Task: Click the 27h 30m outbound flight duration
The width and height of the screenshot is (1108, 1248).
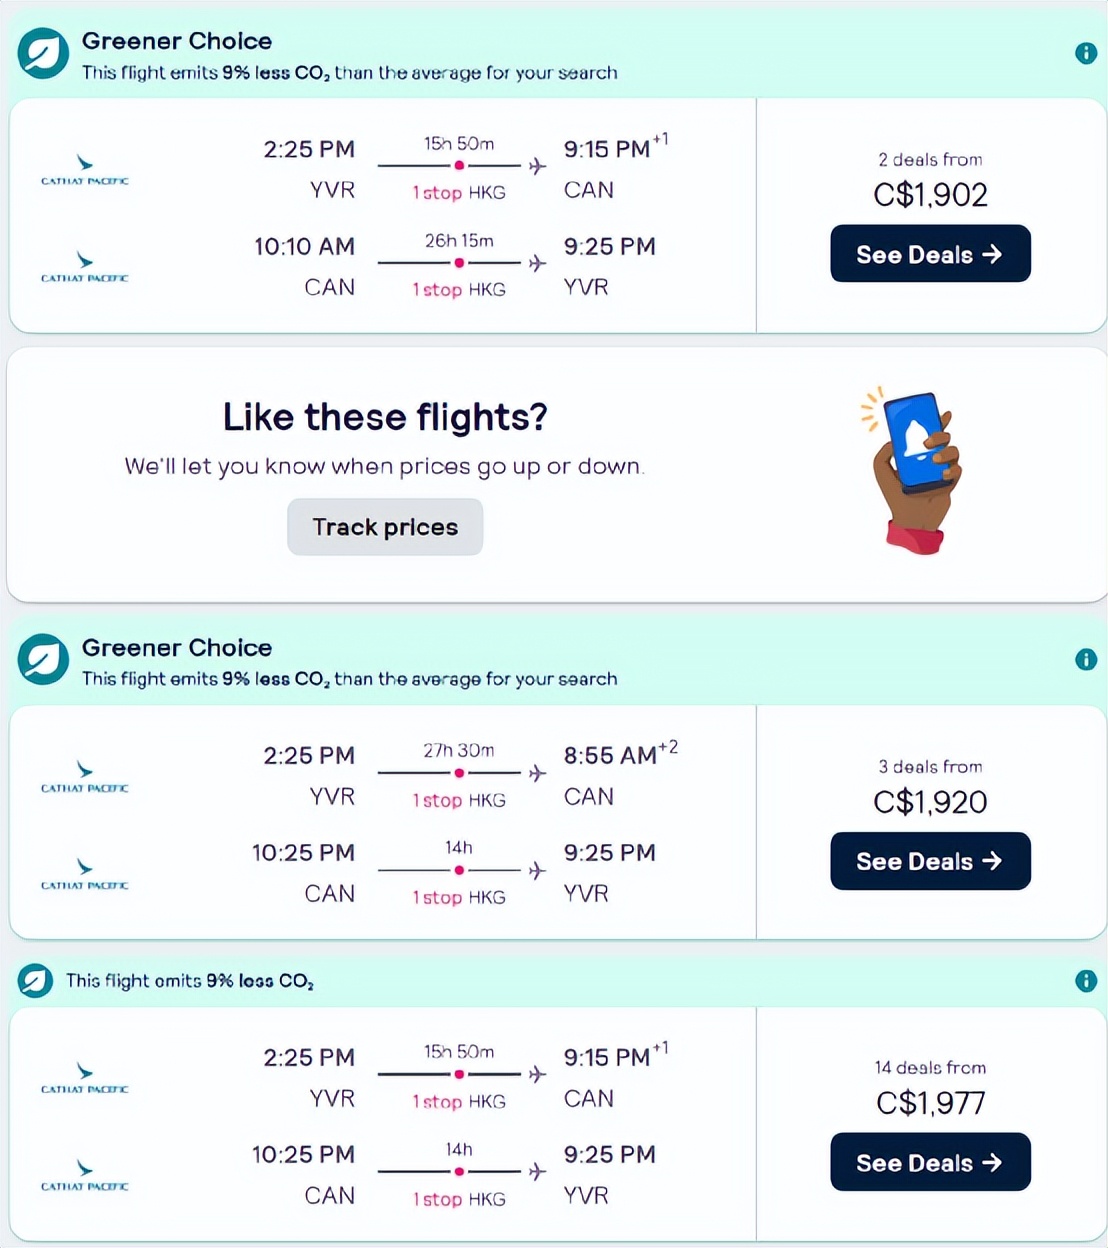Action: (x=459, y=750)
